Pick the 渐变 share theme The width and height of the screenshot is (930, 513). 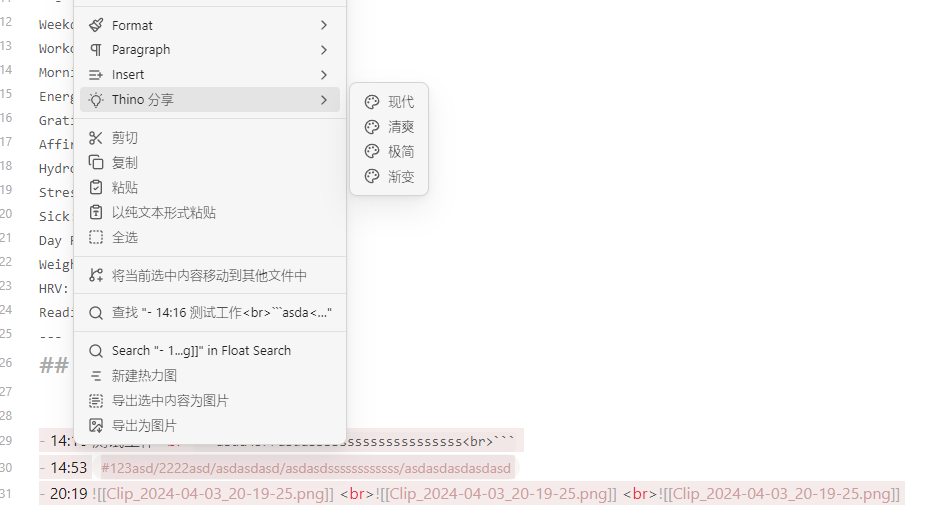389,177
